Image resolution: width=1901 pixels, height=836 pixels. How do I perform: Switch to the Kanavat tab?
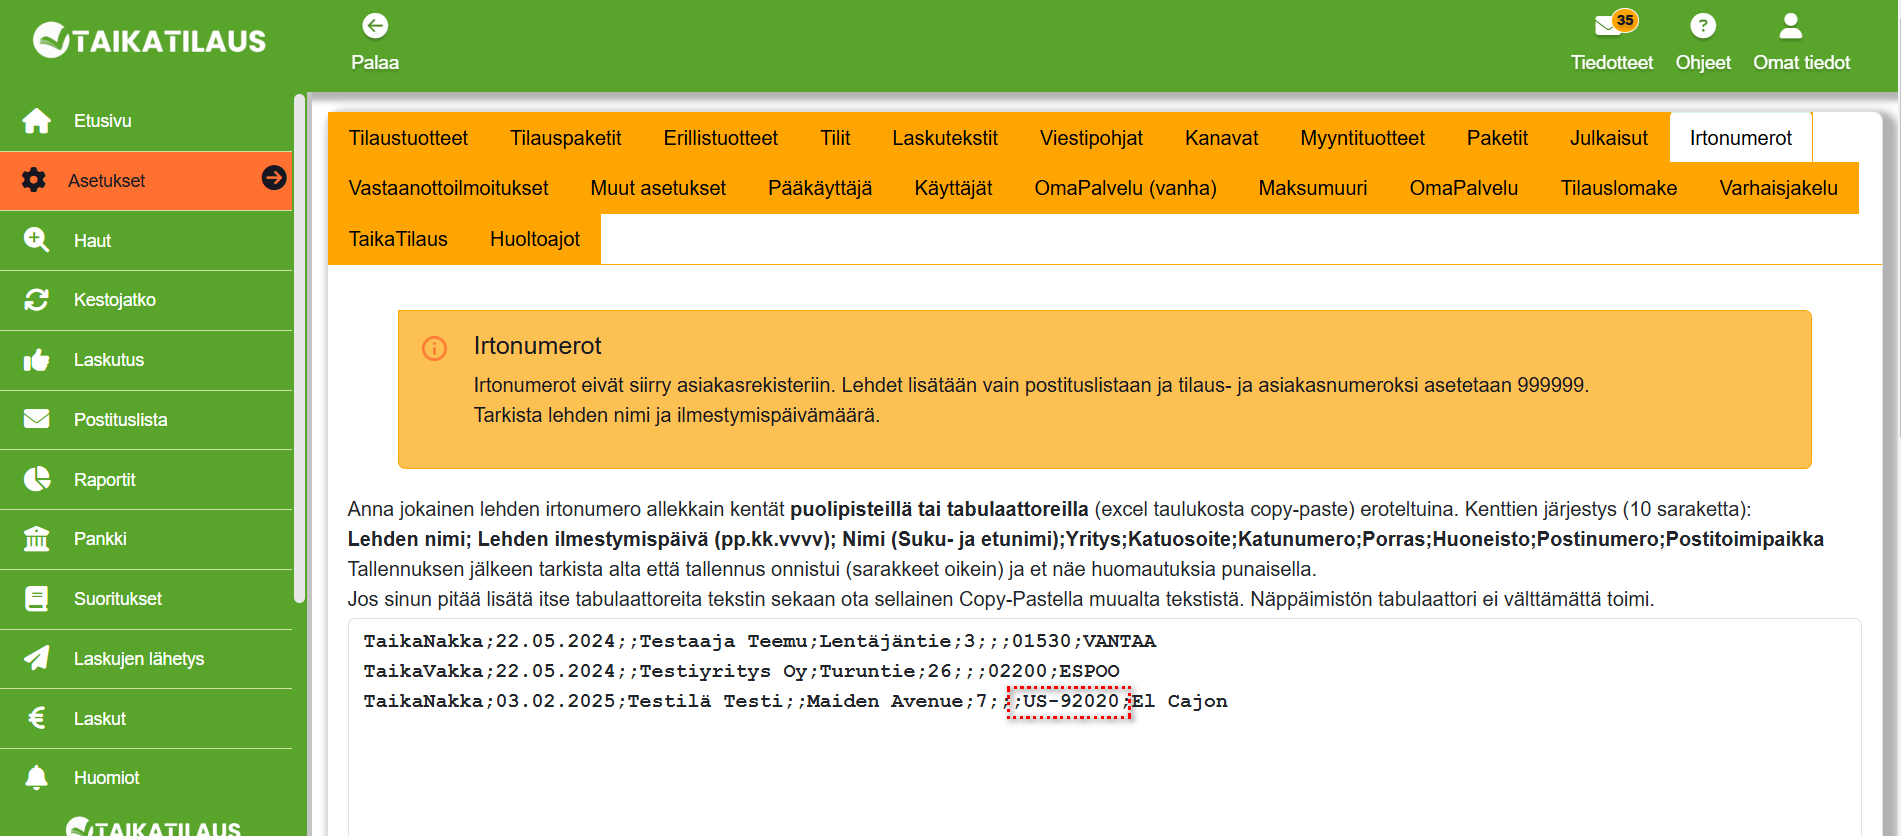tap(1221, 138)
